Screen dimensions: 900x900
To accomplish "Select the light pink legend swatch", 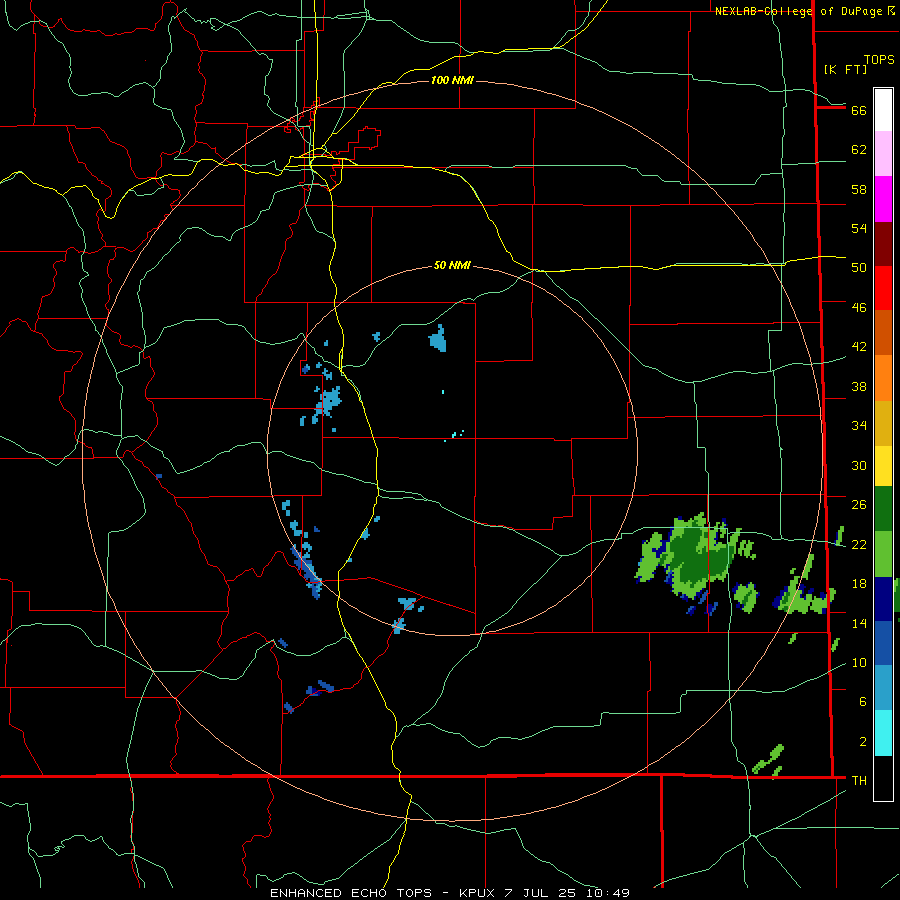I will click(883, 154).
